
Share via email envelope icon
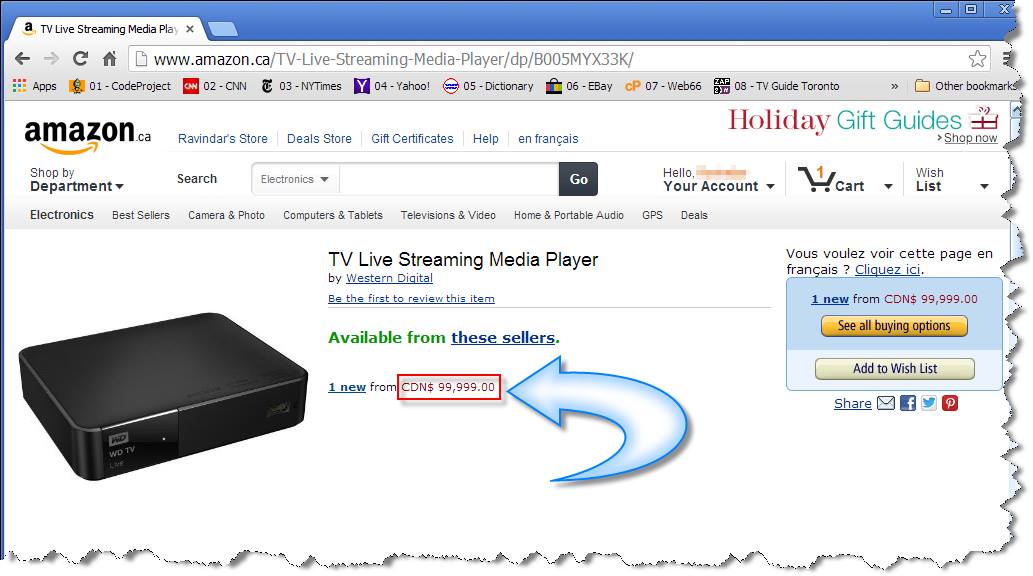pyautogui.click(x=885, y=403)
